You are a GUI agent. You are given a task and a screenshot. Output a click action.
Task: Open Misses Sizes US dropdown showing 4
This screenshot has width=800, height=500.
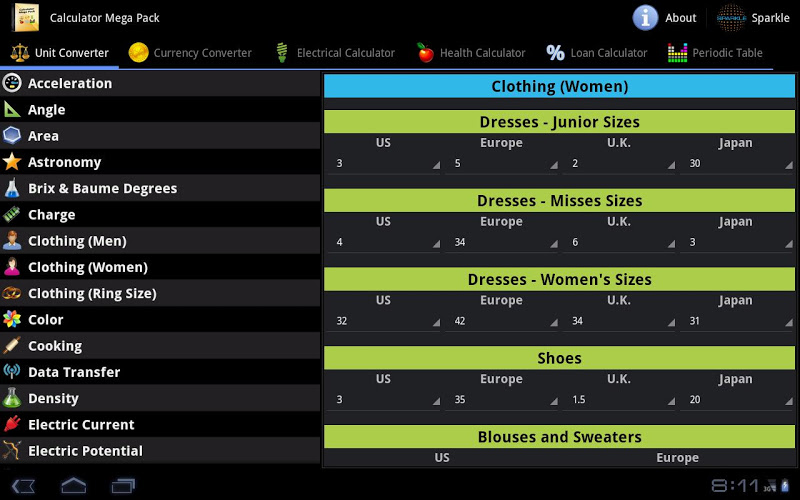[x=385, y=242]
